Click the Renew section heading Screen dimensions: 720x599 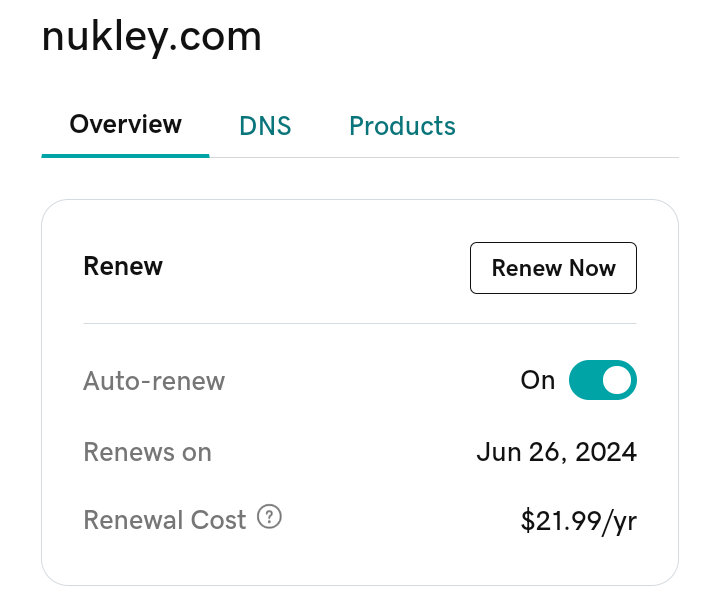pyautogui.click(x=123, y=267)
